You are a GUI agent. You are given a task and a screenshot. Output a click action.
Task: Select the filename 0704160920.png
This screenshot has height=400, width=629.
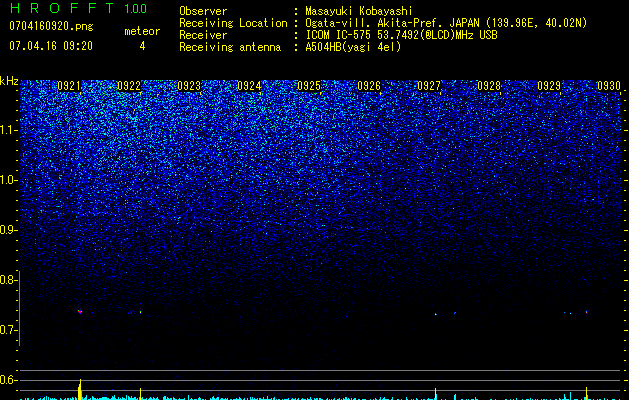pos(51,26)
